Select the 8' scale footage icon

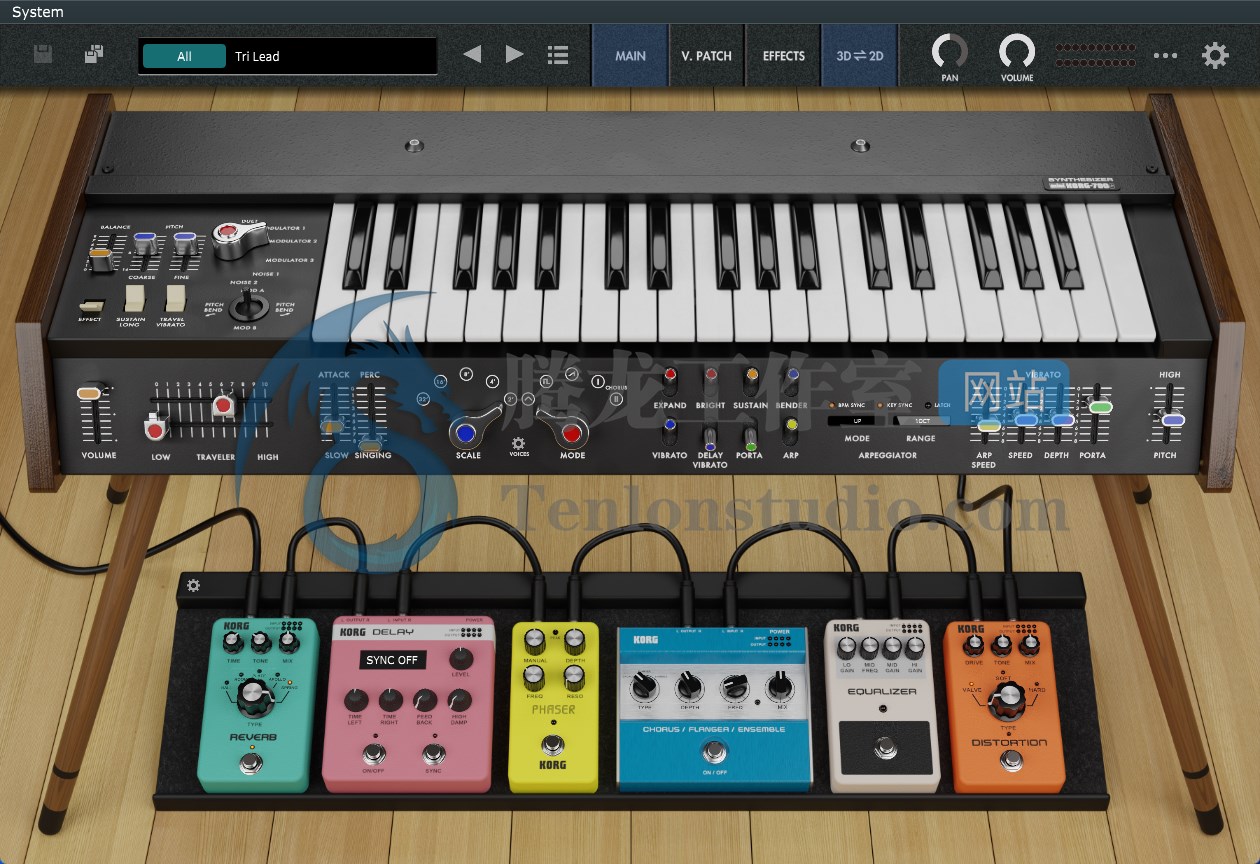coord(465,374)
